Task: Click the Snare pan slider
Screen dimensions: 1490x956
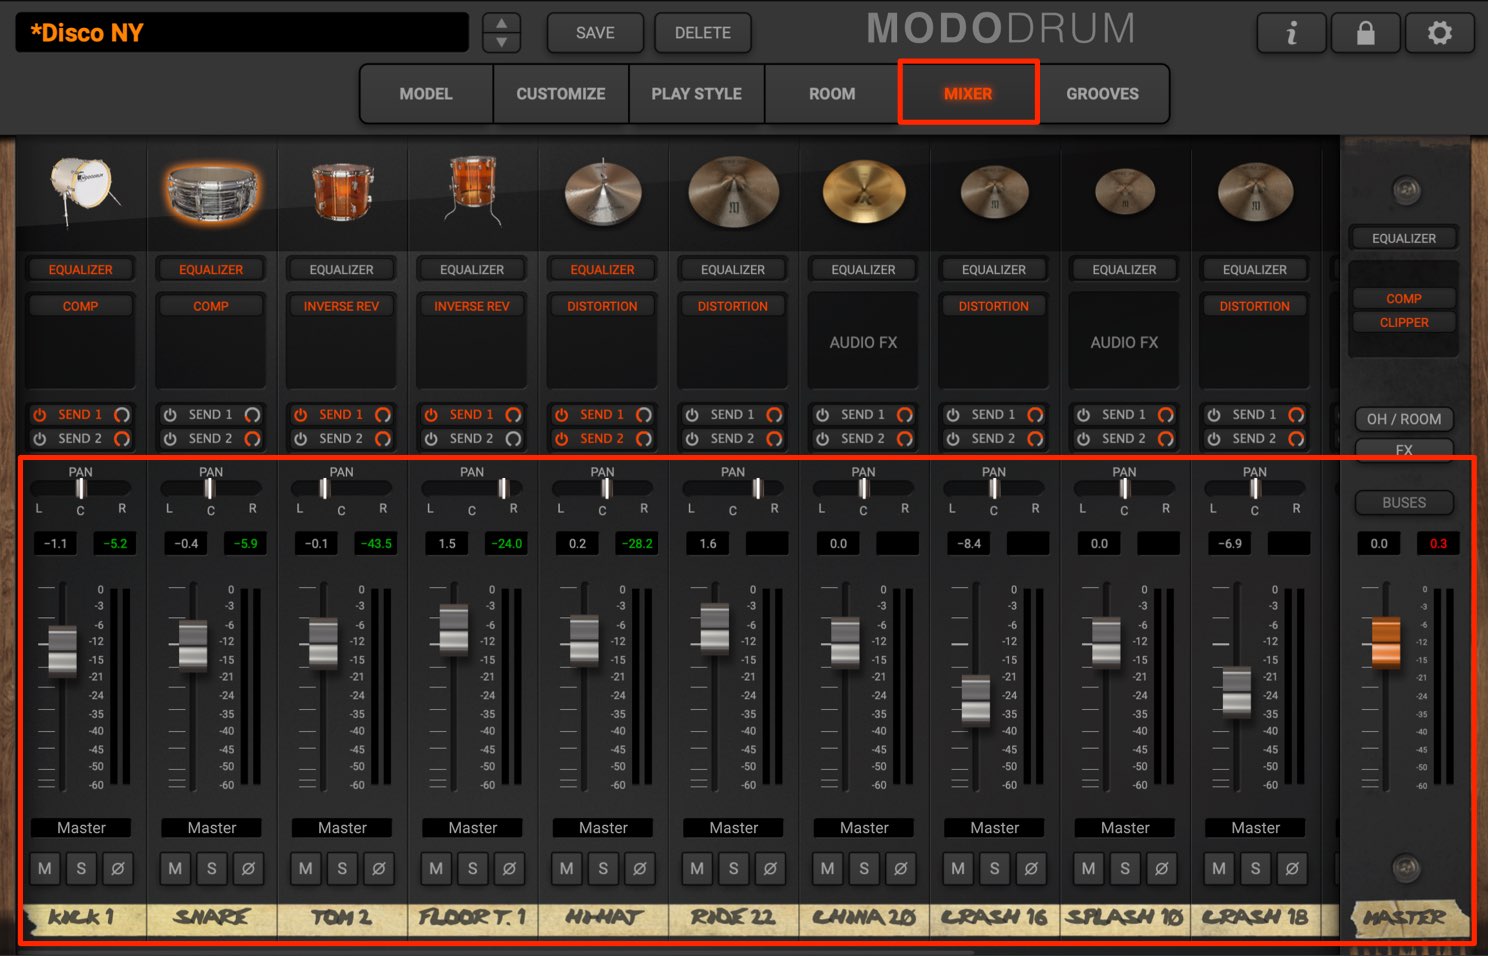Action: [x=211, y=488]
